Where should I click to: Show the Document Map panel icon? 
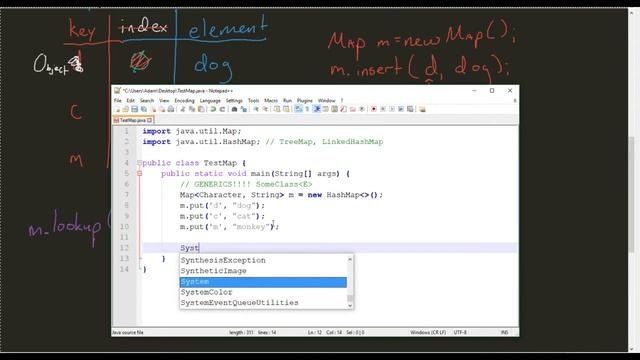tap(334, 109)
